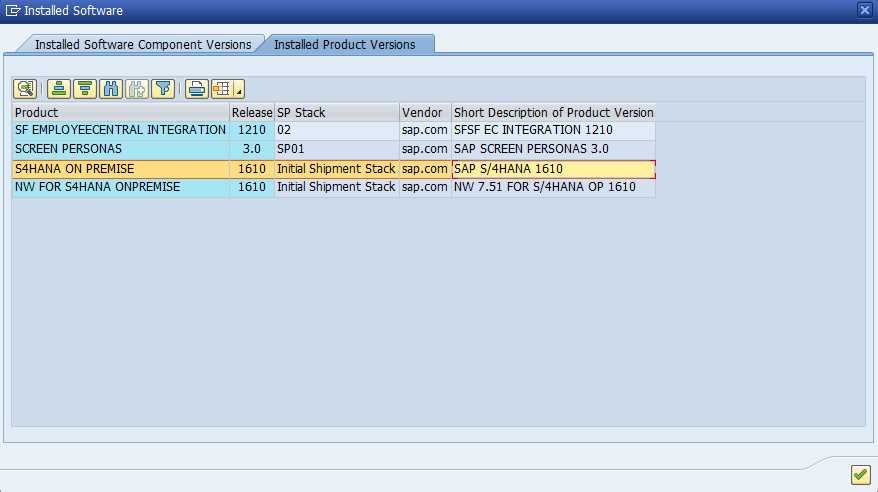Screen dimensions: 878x492
Task: Click SFSF EC INTEGRATION 1210 description
Action: [553, 130]
